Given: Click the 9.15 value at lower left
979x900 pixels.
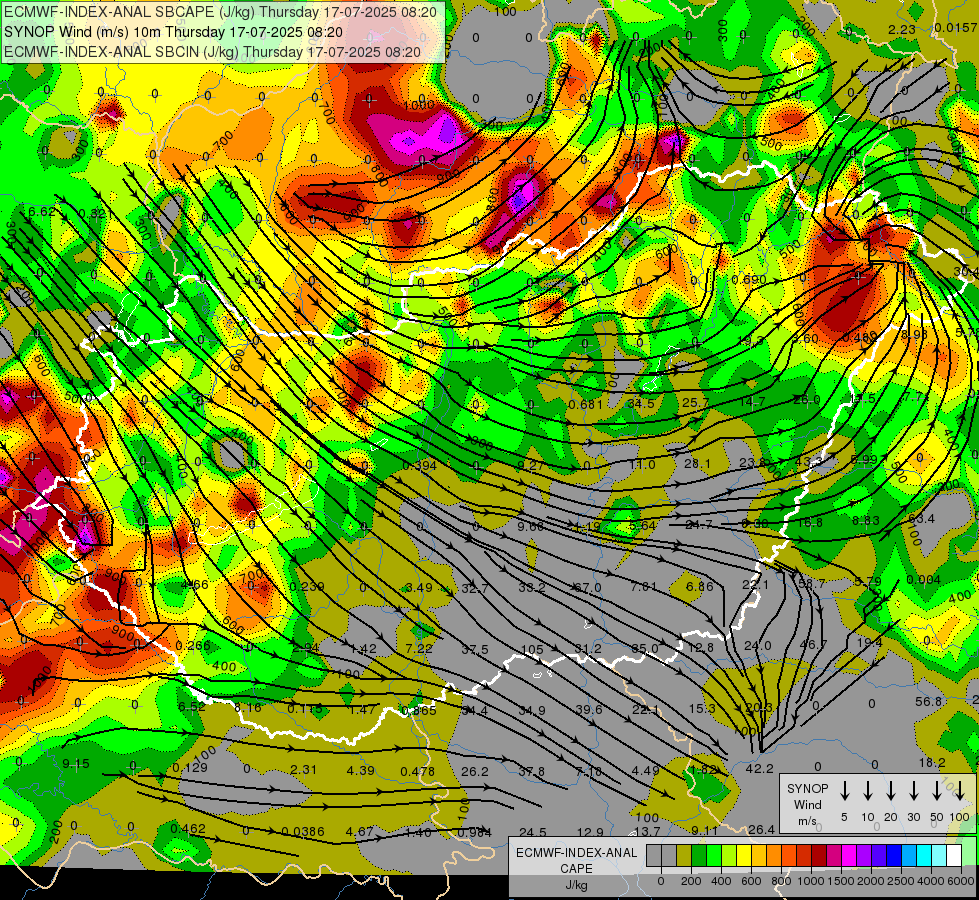Looking at the screenshot, I should 76,763.
